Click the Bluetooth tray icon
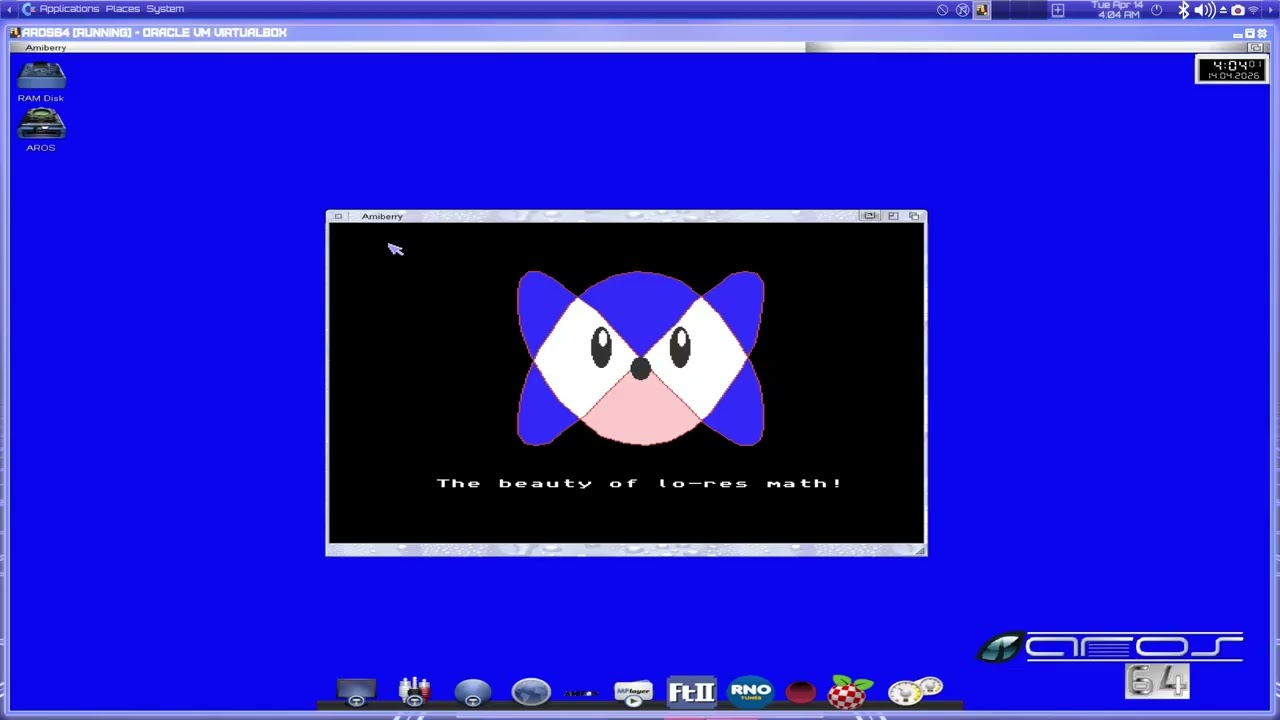The width and height of the screenshot is (1280, 720). (x=1184, y=10)
